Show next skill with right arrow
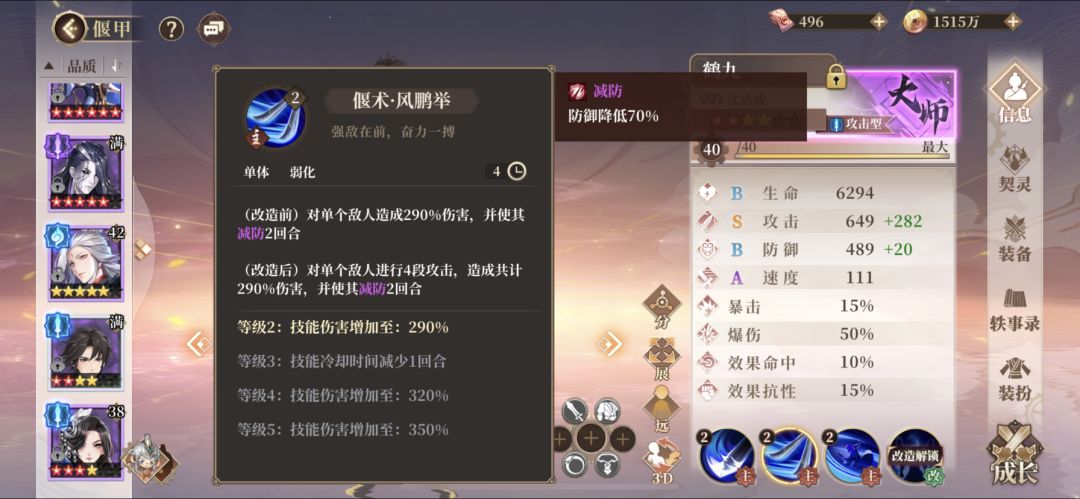This screenshot has height=499, width=1080. [608, 343]
